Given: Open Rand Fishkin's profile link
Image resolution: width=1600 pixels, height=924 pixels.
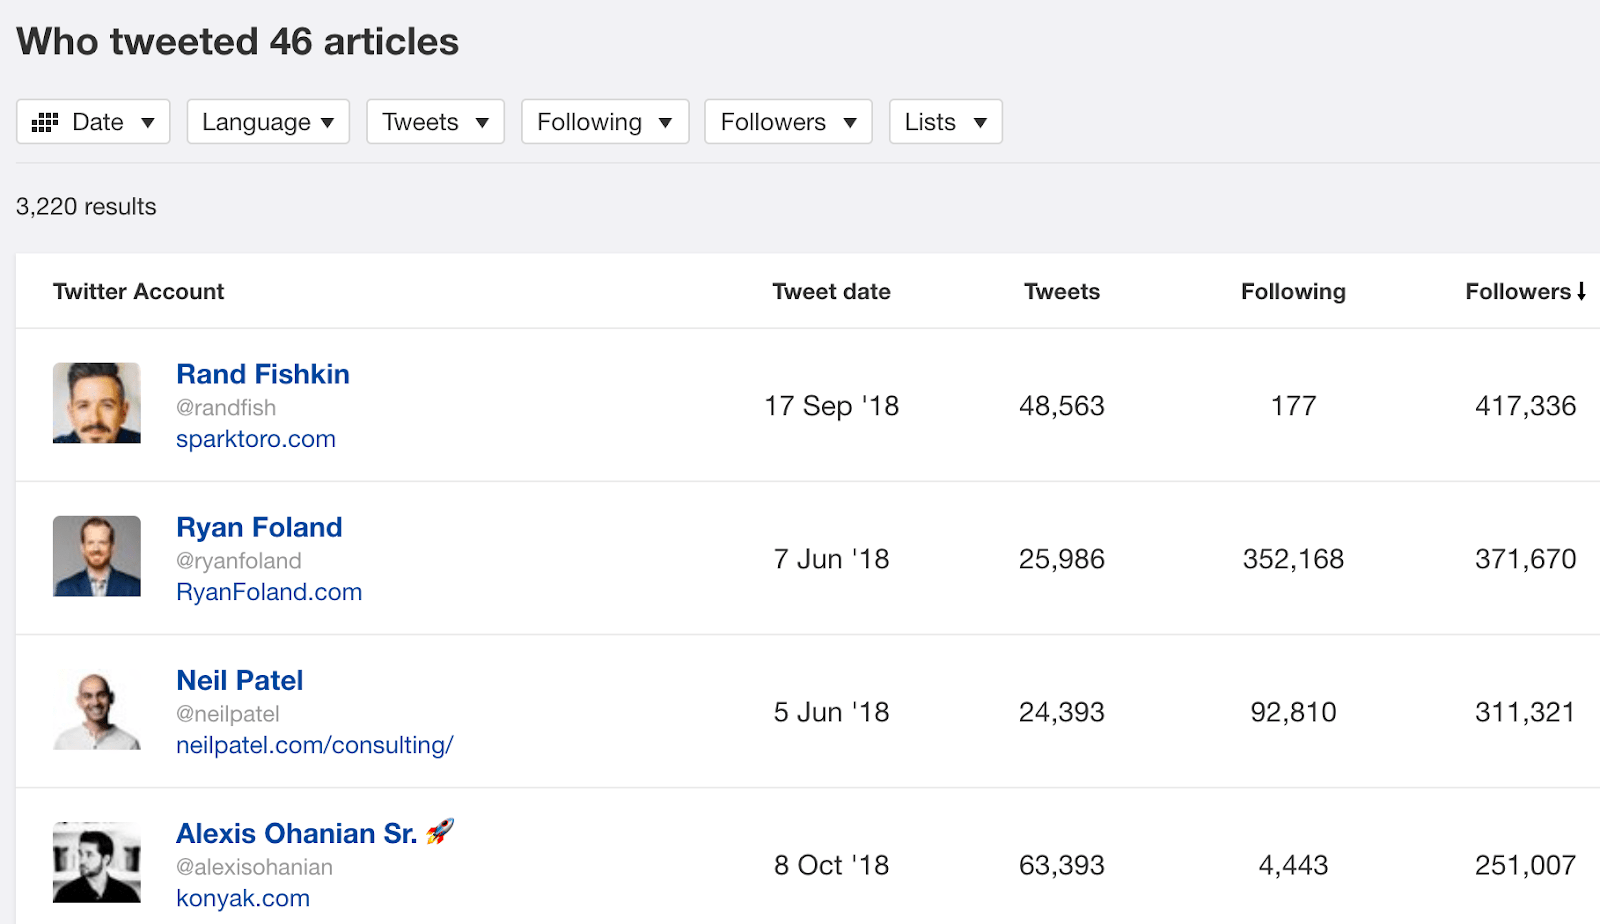Looking at the screenshot, I should pos(263,374).
